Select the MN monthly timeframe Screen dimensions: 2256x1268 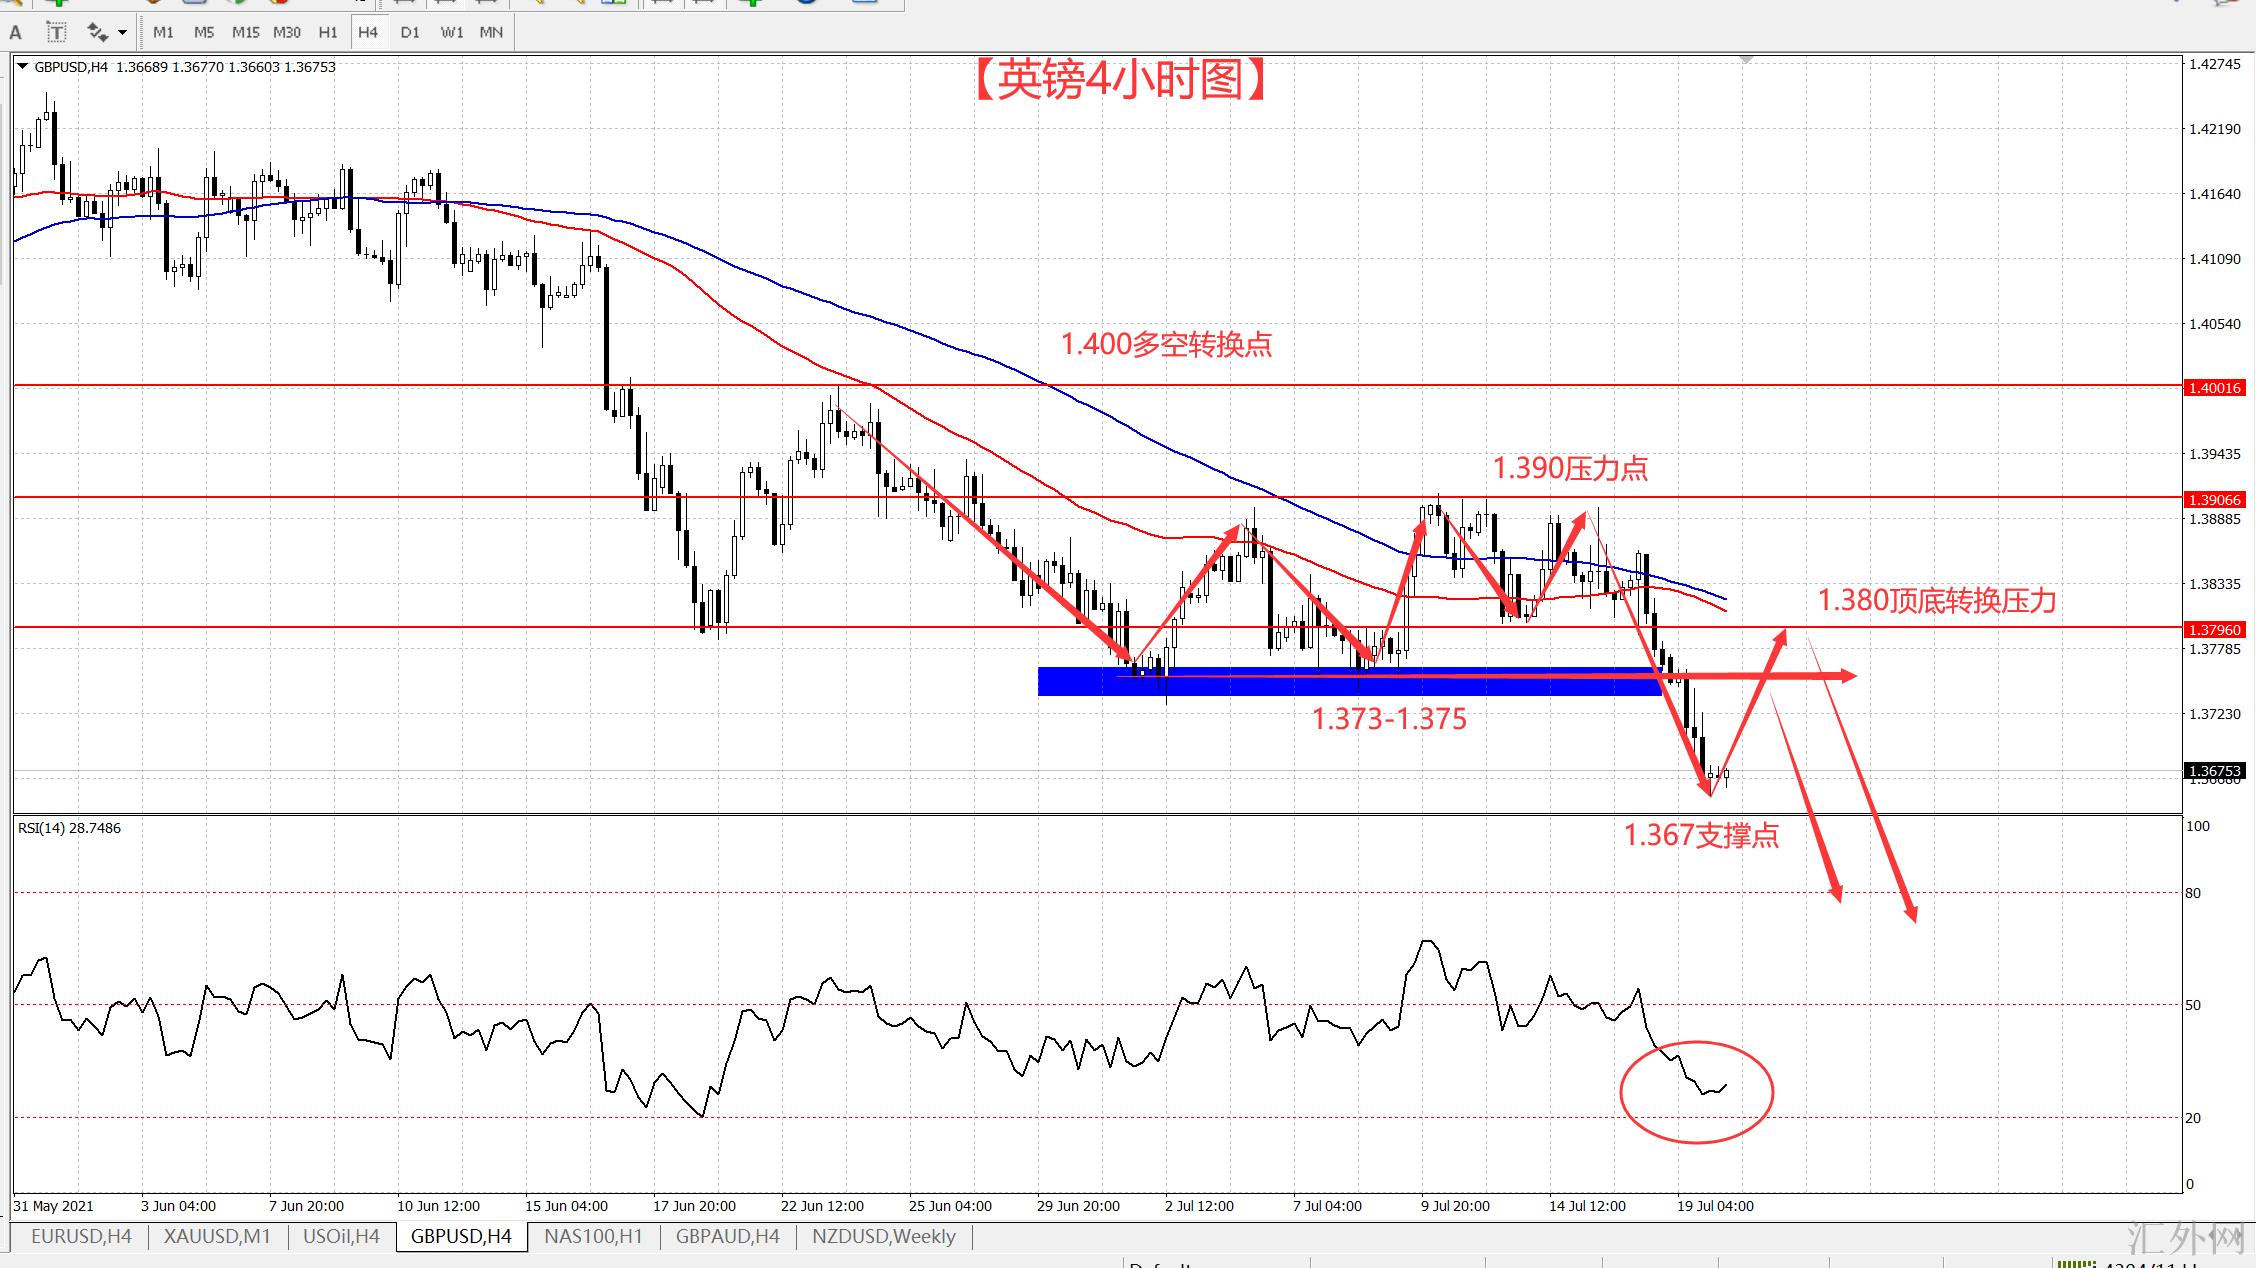coord(491,32)
